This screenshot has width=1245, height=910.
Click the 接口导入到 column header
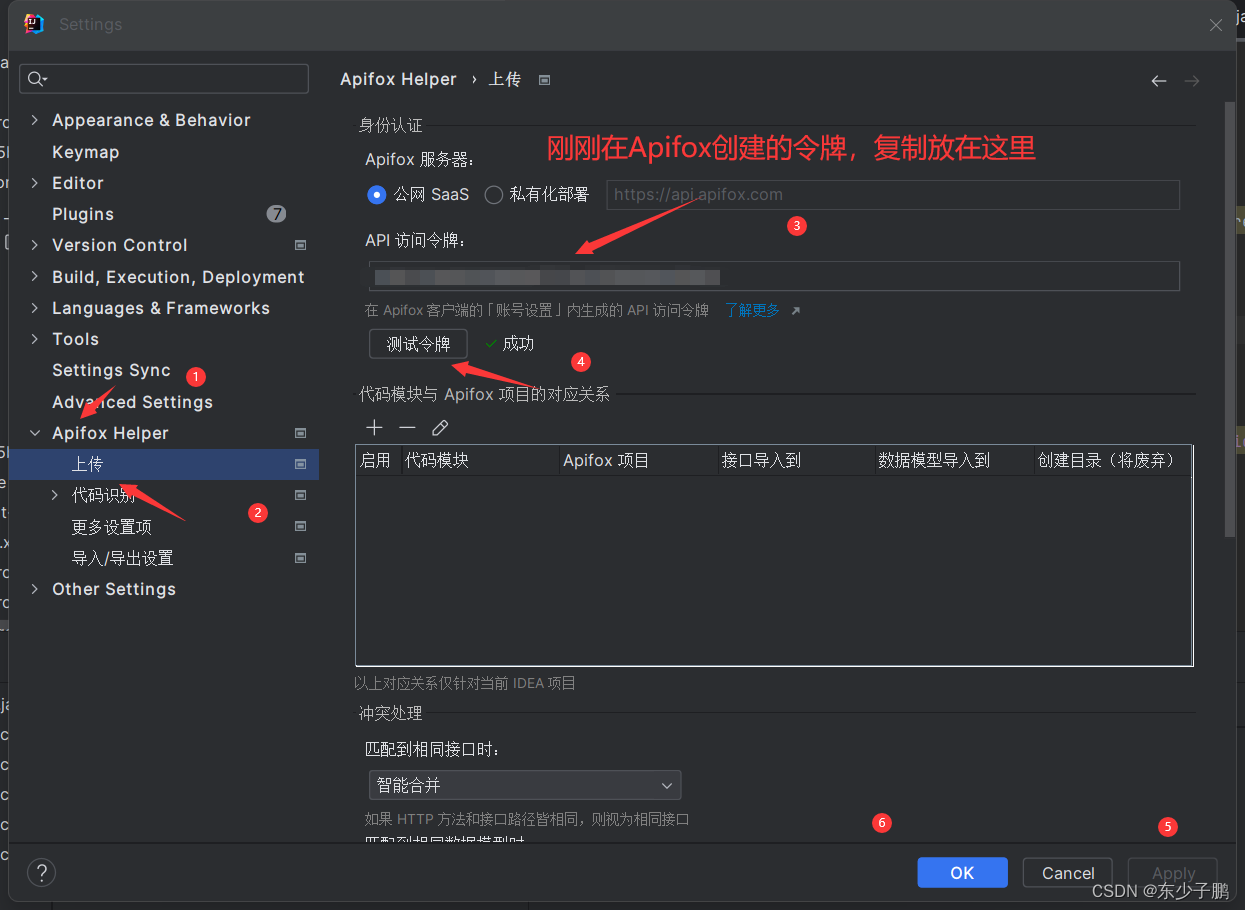[796, 460]
